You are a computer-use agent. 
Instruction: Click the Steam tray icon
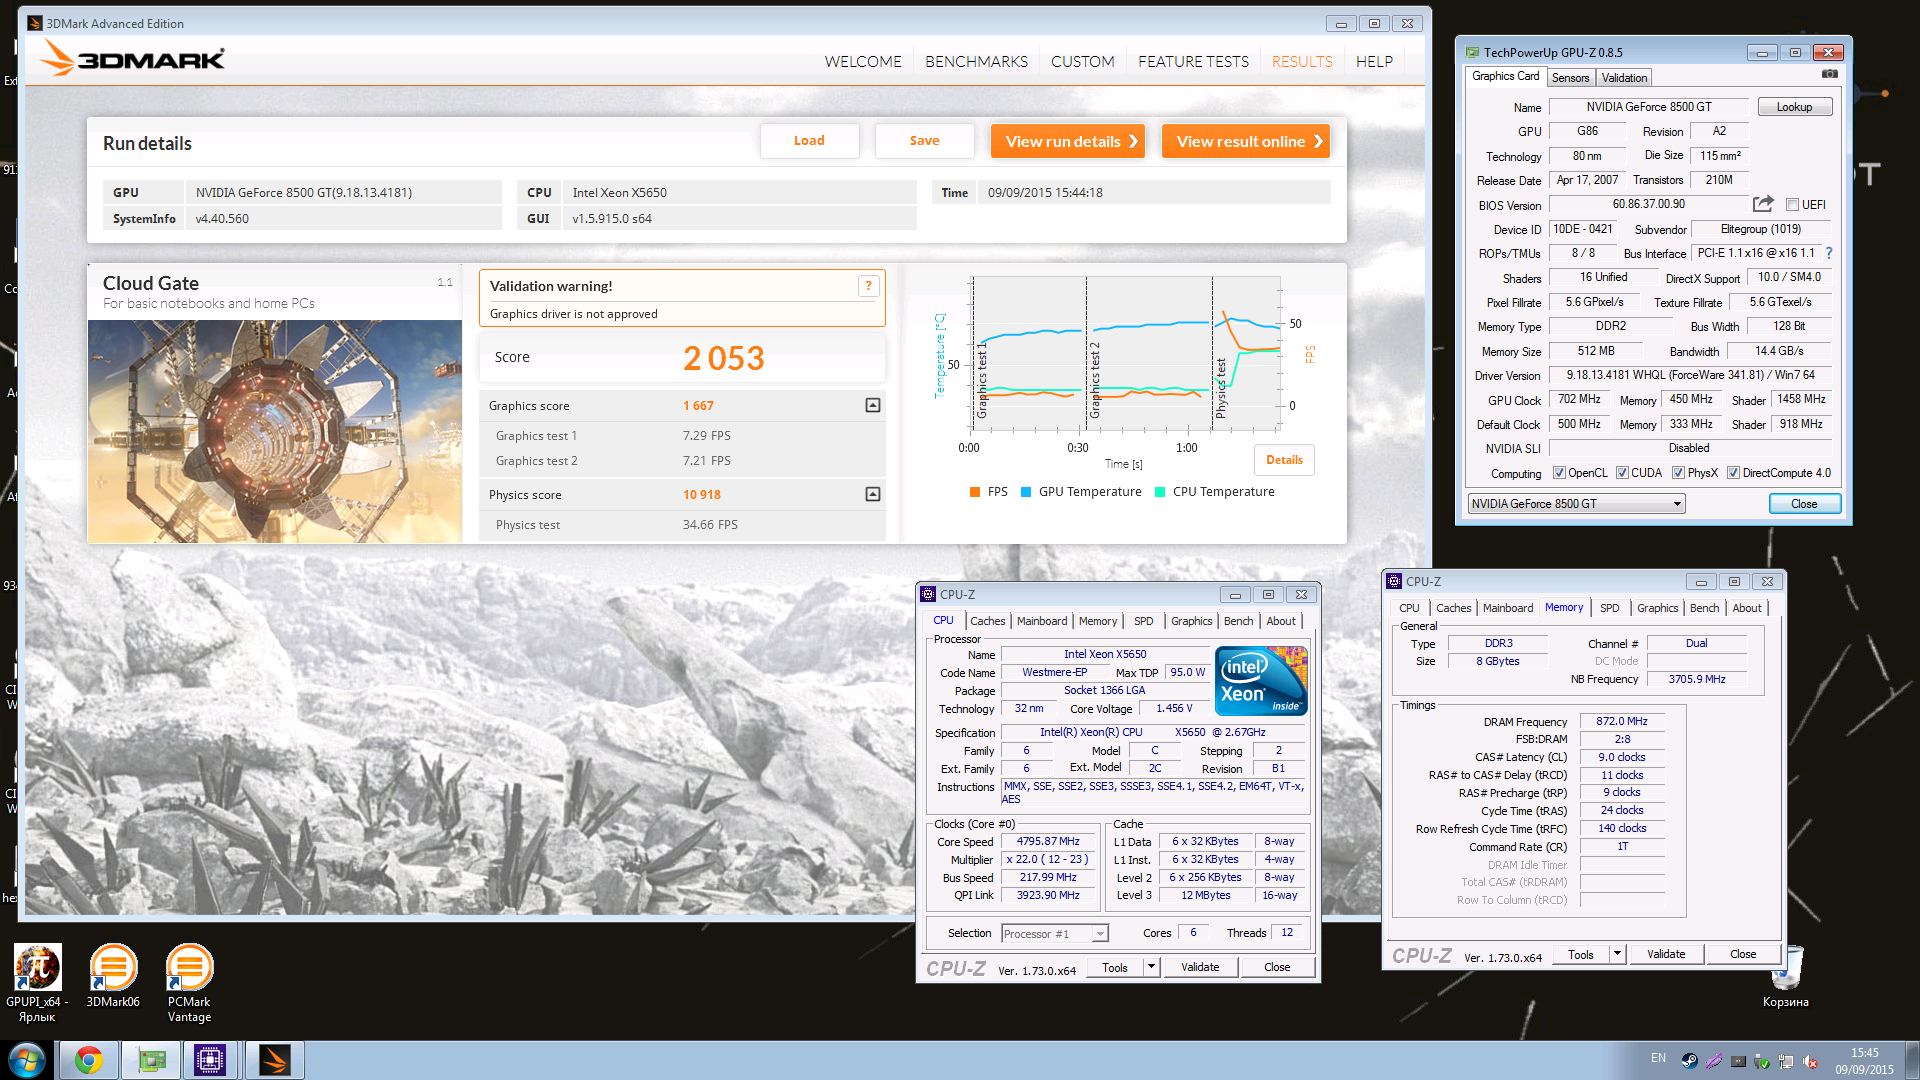[1689, 1061]
